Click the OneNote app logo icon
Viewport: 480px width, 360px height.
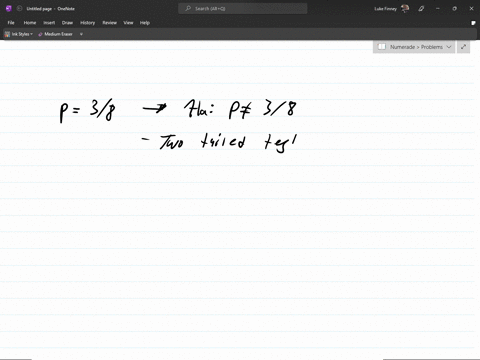click(9, 8)
